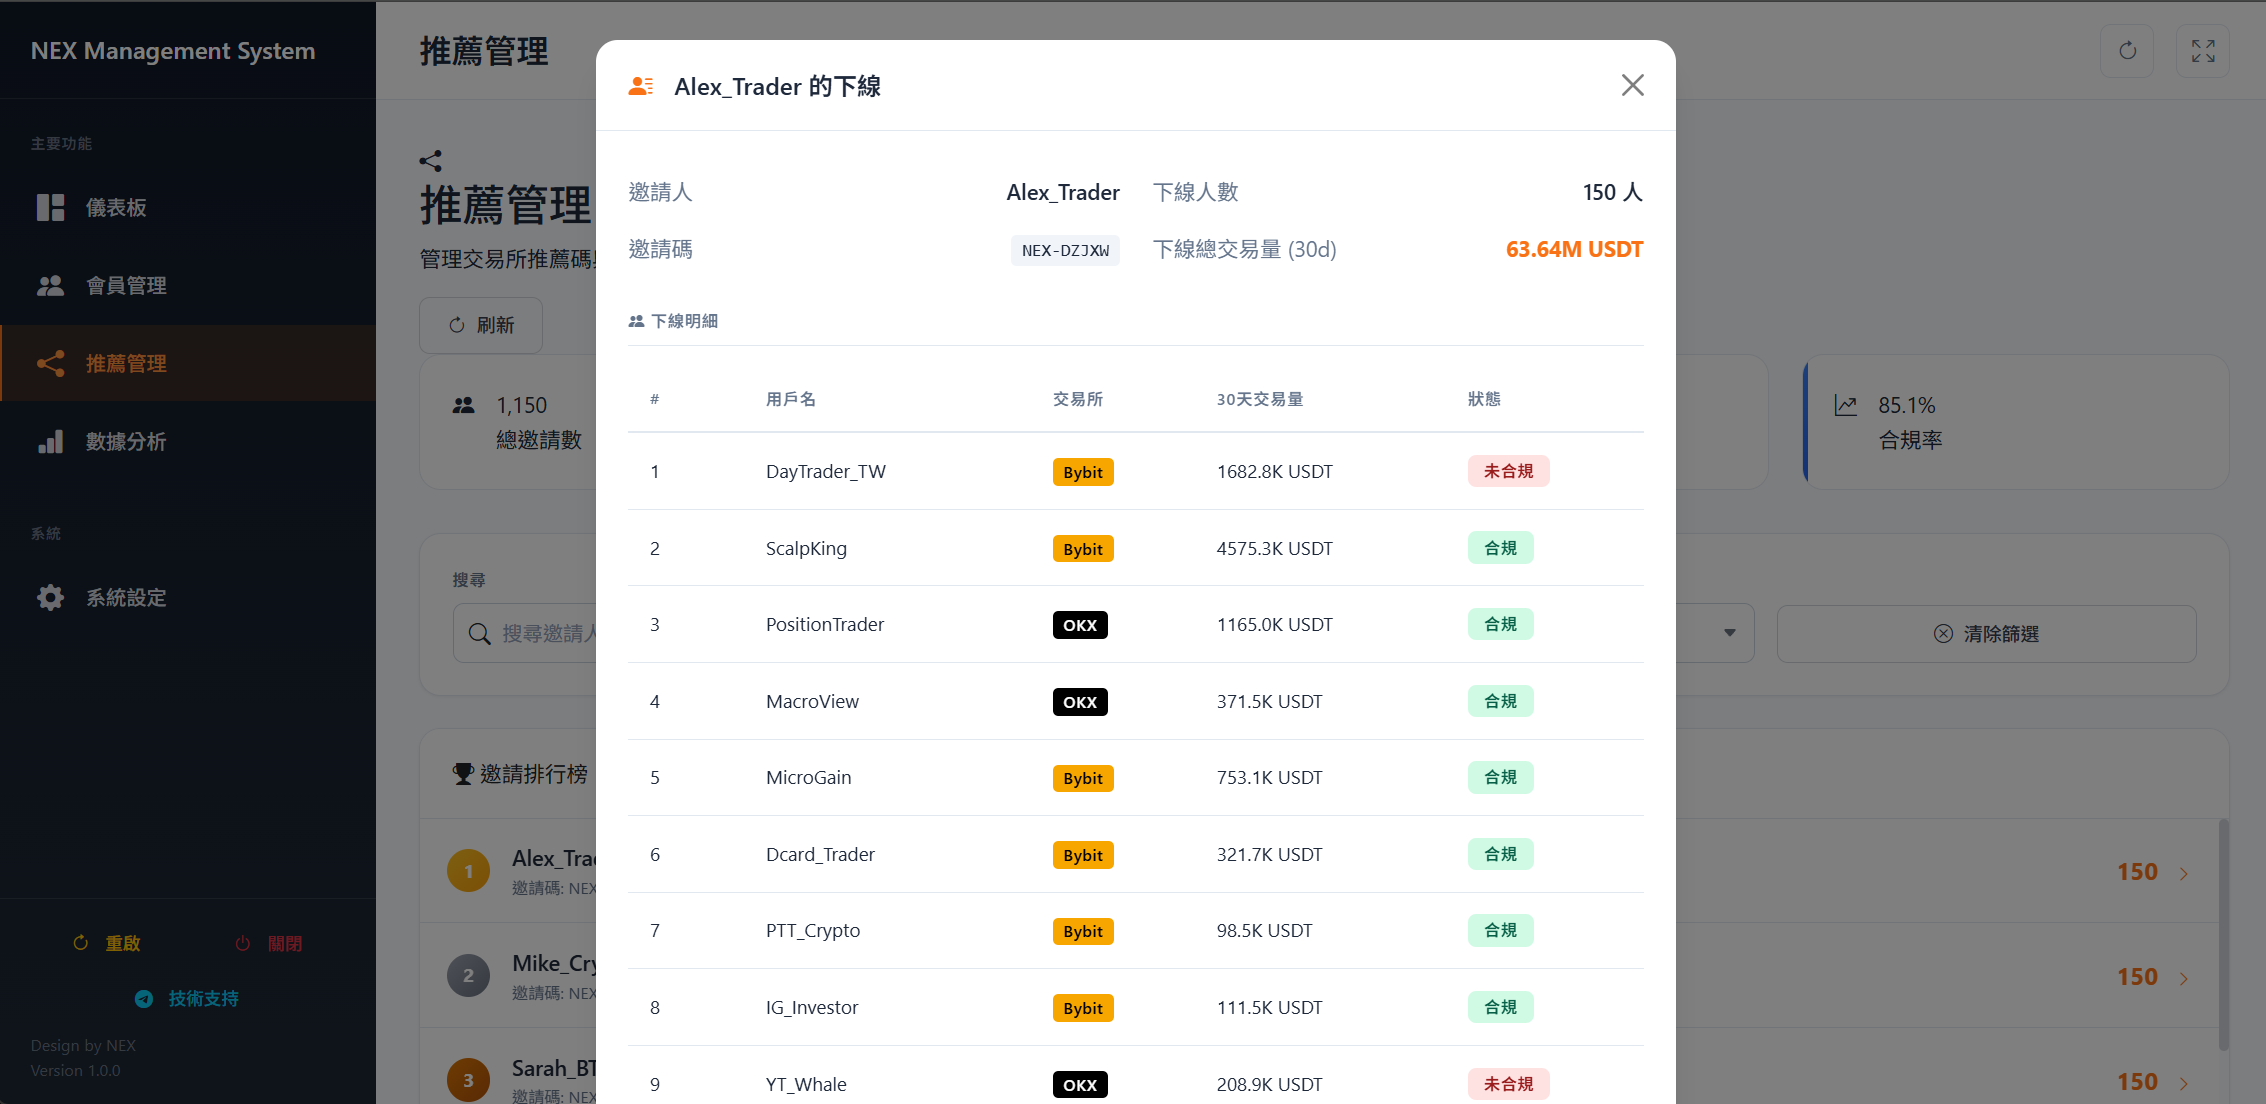This screenshot has height=1104, width=2266.
Task: Trigger 重啟 to restart the system
Action: pos(105,943)
